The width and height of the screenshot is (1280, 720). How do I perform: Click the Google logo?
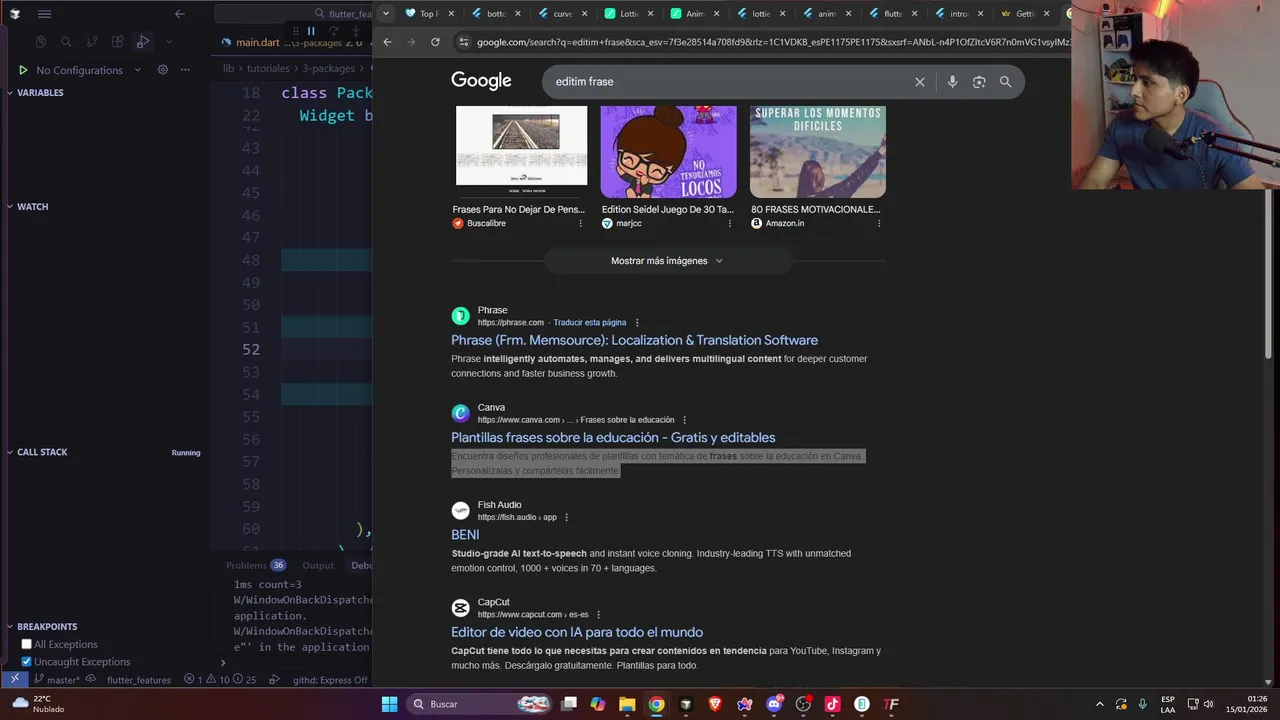pos(481,81)
